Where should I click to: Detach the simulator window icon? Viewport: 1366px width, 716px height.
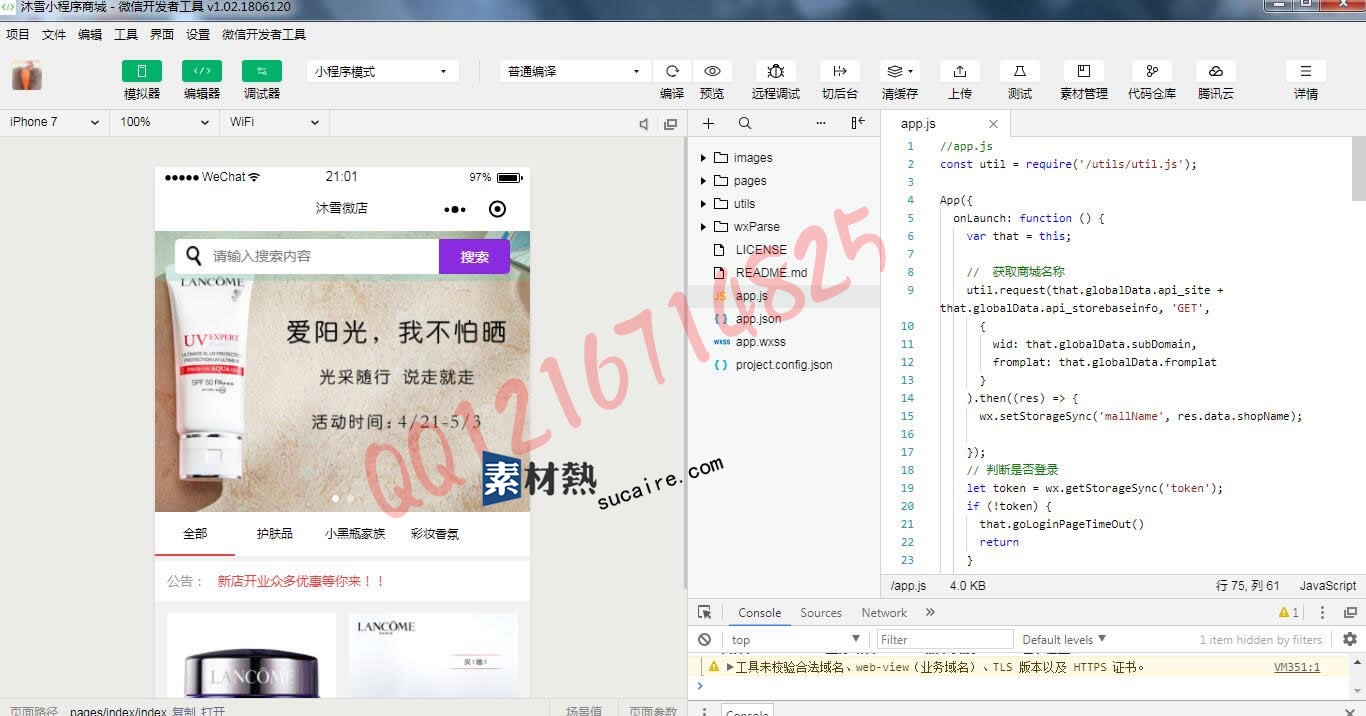click(x=671, y=124)
